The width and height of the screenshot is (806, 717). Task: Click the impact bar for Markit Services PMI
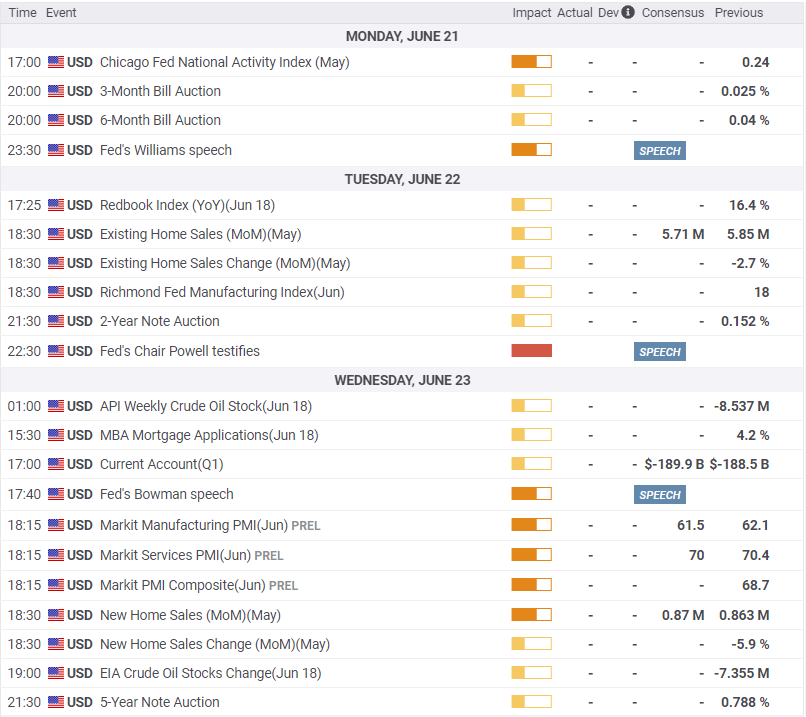pos(531,555)
